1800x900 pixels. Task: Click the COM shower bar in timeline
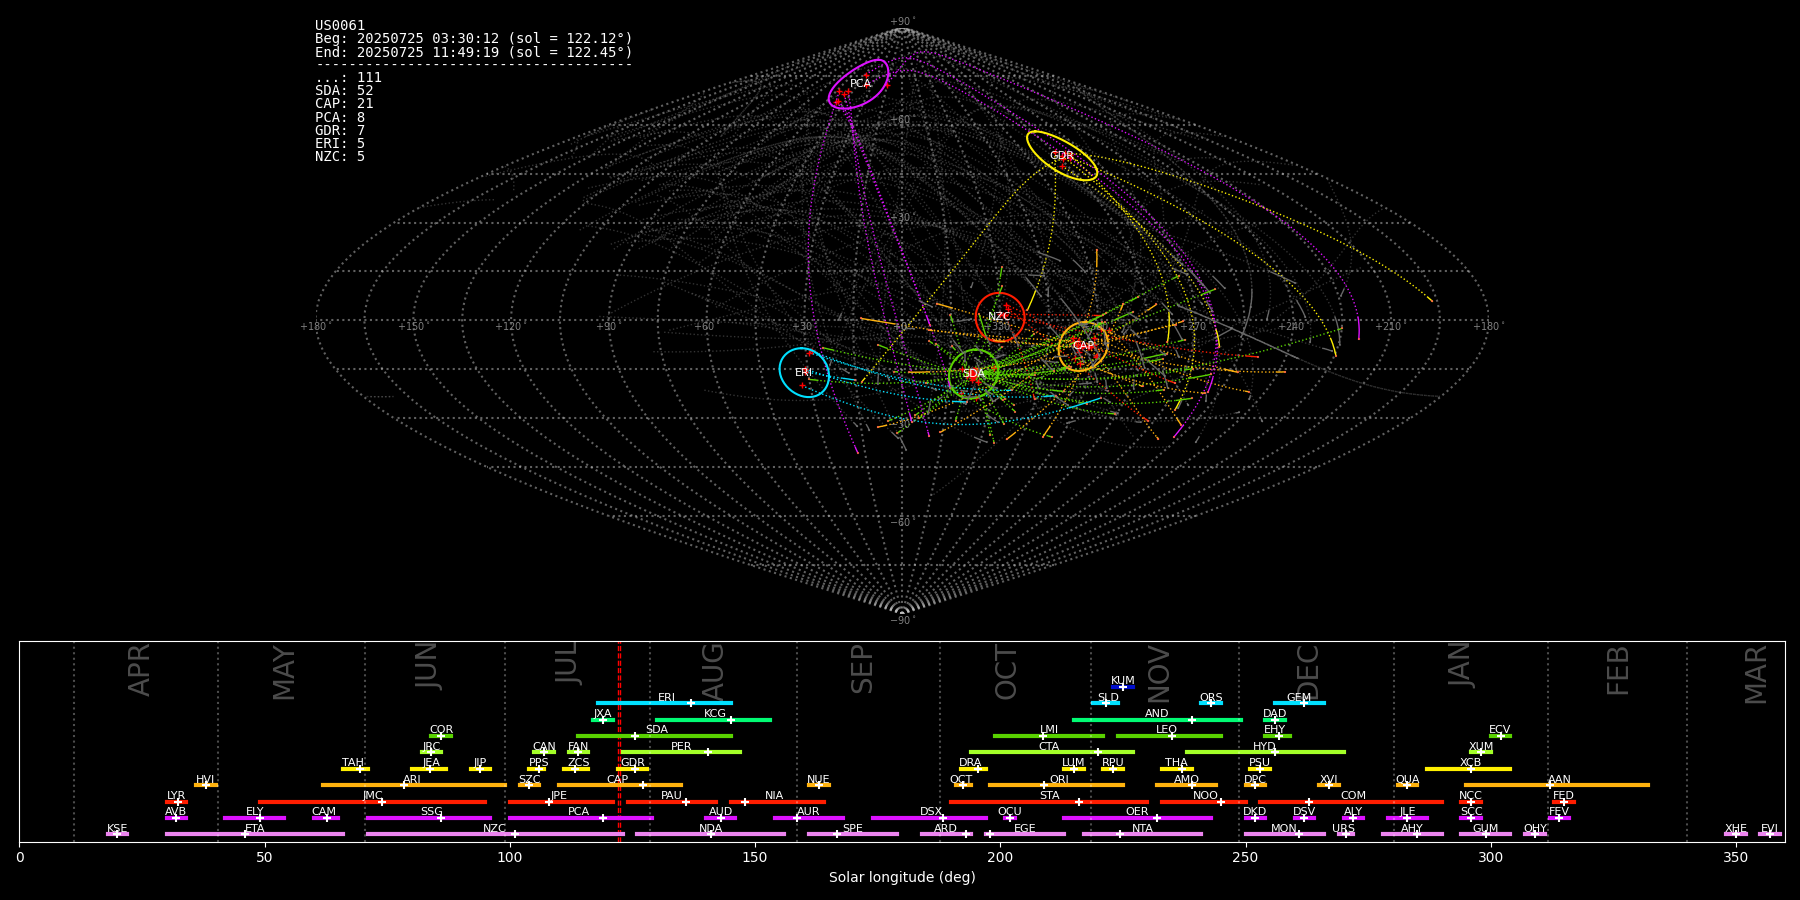coord(1352,802)
